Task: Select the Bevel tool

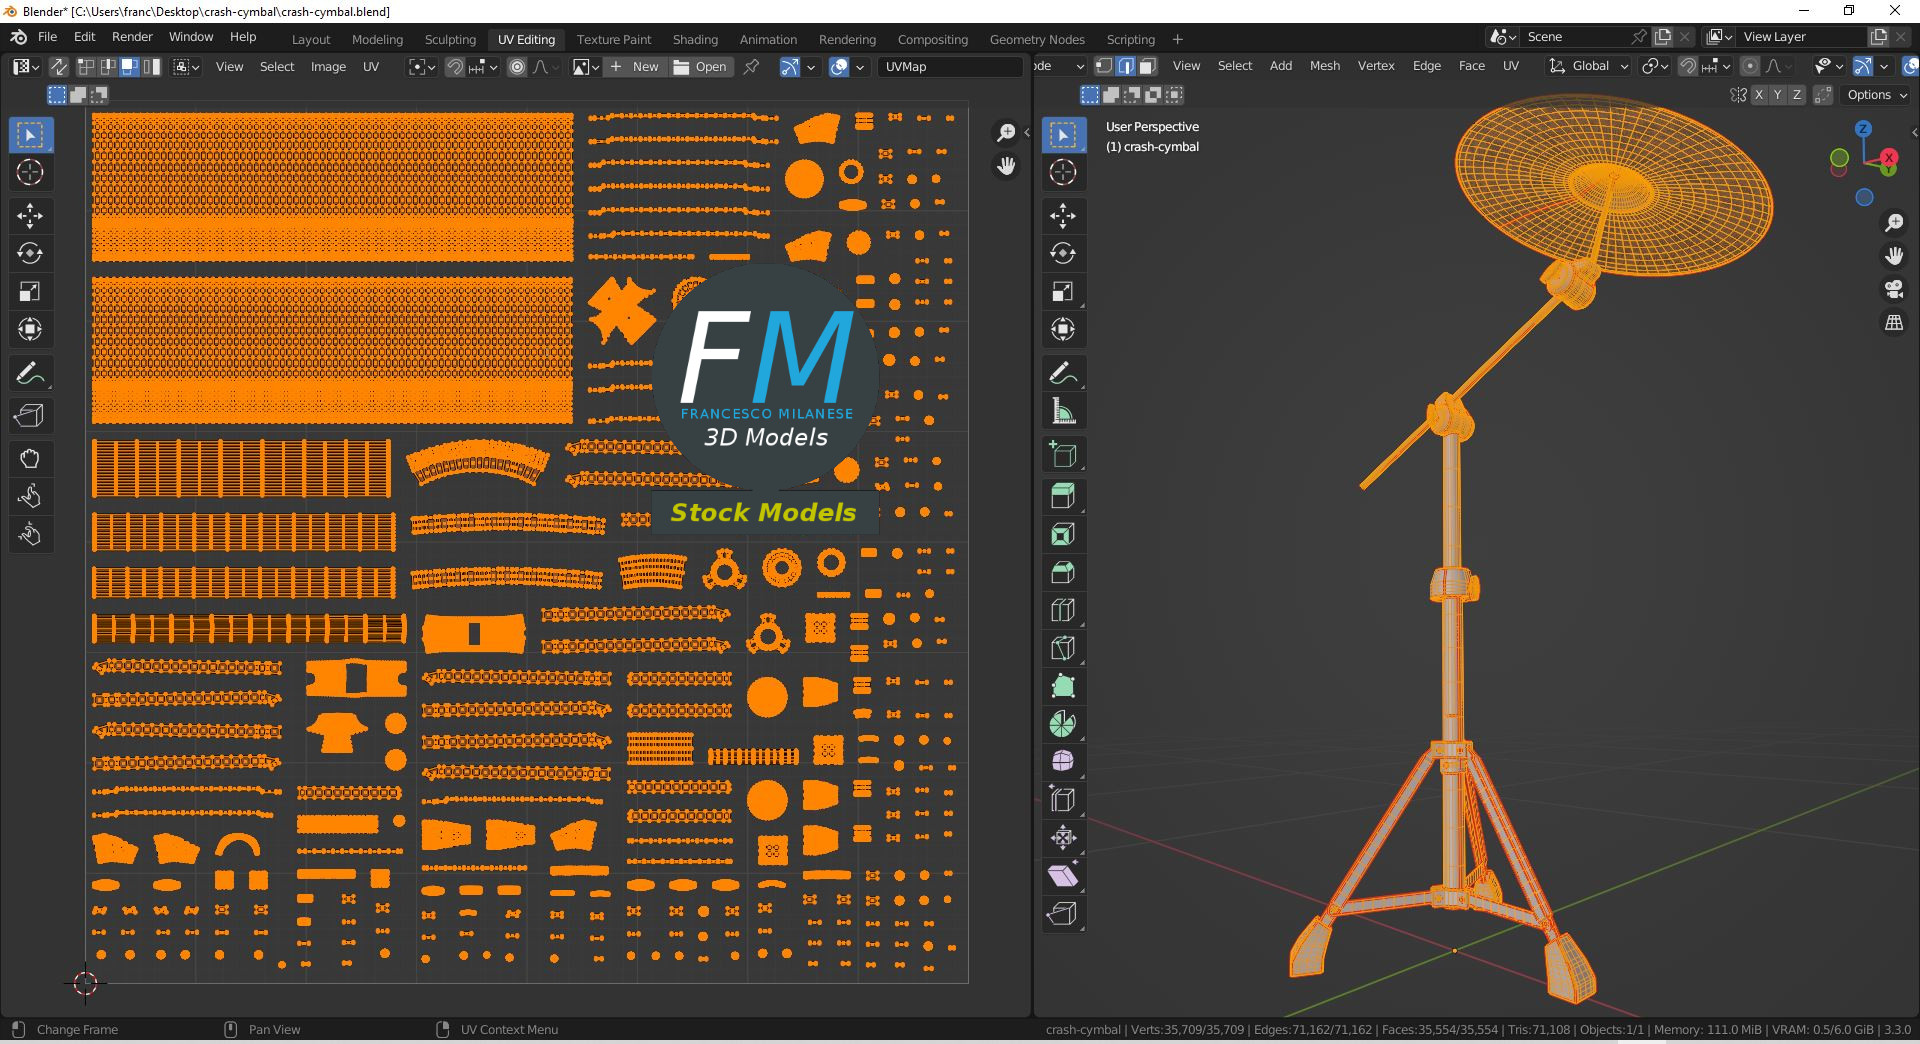Action: (x=1063, y=572)
